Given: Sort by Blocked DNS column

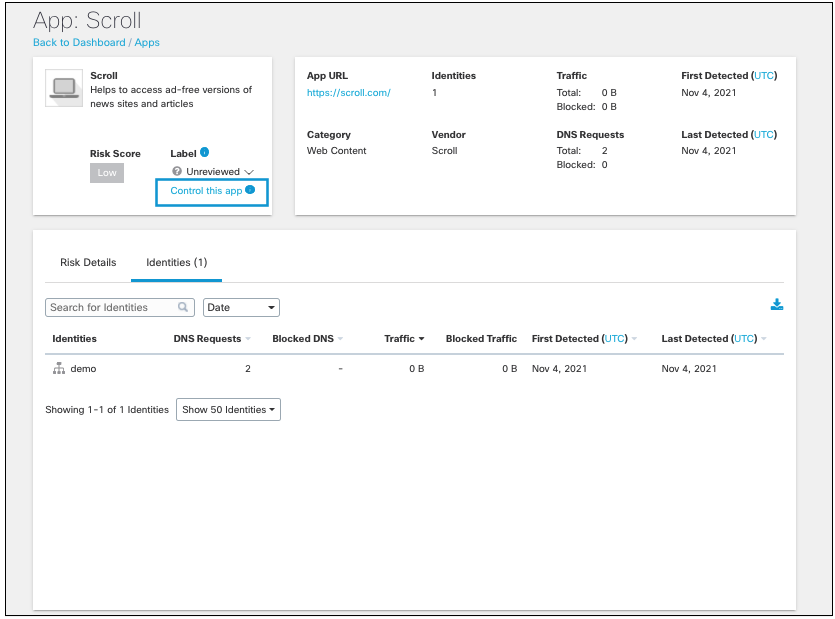Looking at the screenshot, I should [x=307, y=339].
